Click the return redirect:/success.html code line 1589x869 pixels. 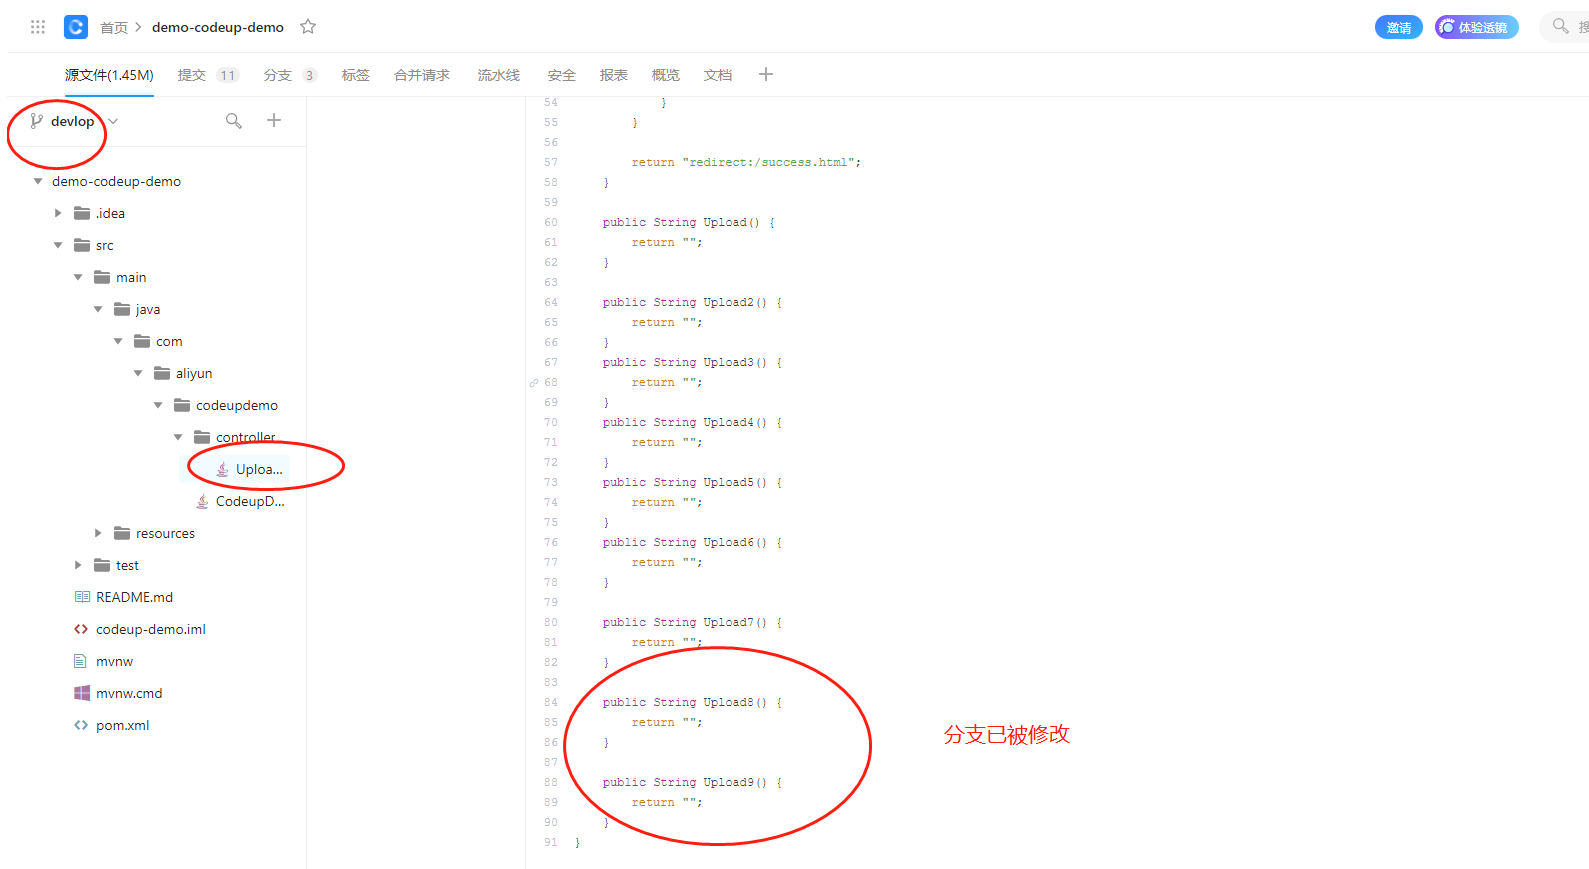click(746, 162)
